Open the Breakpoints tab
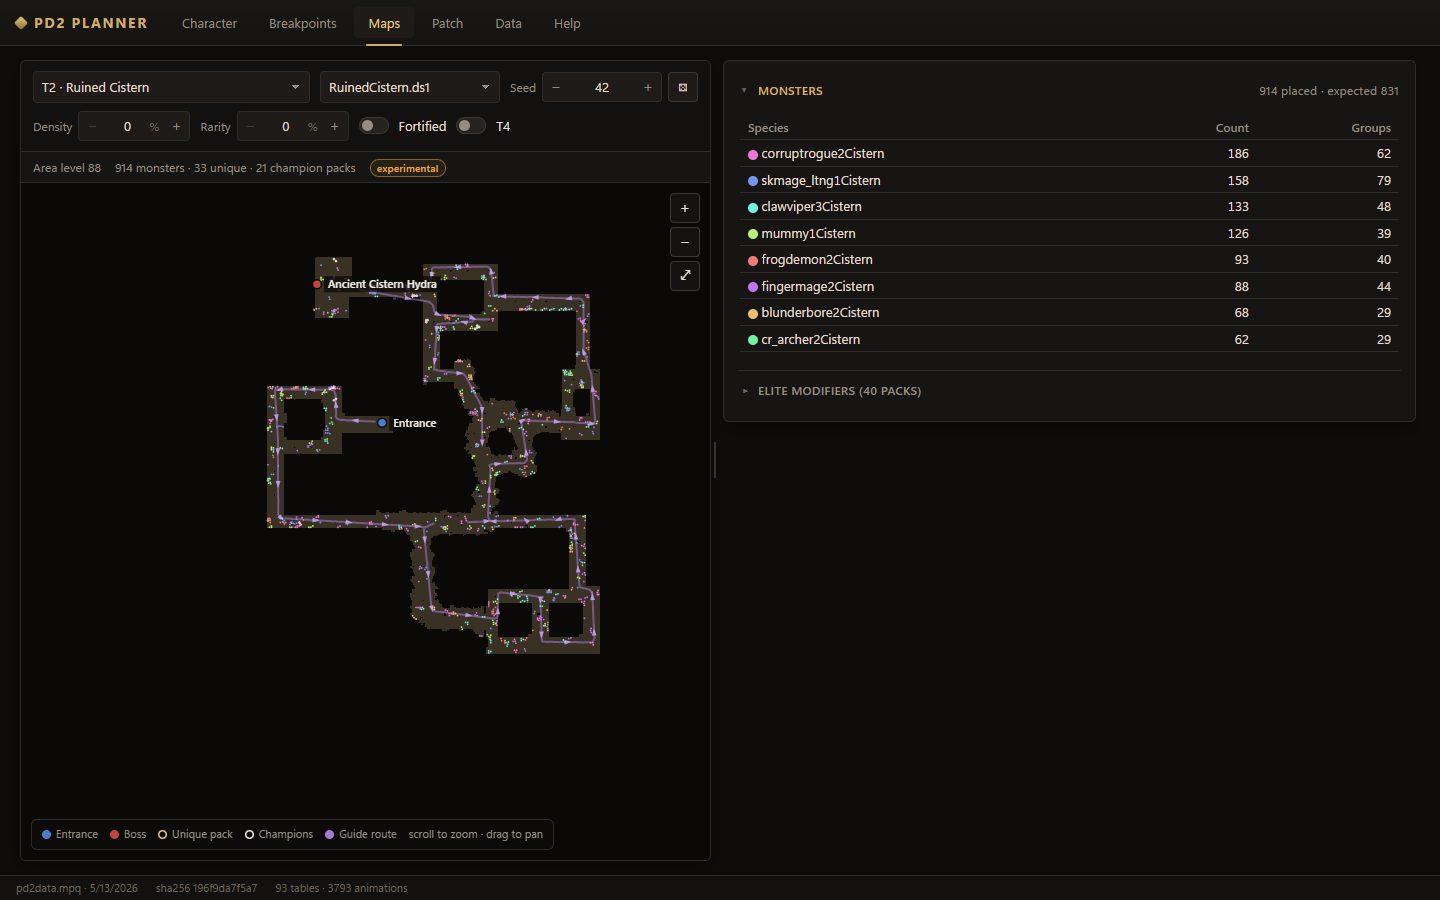This screenshot has height=900, width=1440. [x=303, y=23]
